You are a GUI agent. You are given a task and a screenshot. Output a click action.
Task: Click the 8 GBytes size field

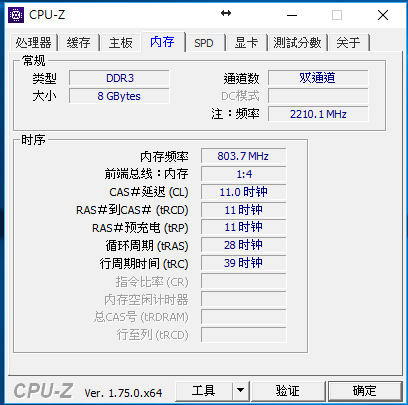coord(119,96)
